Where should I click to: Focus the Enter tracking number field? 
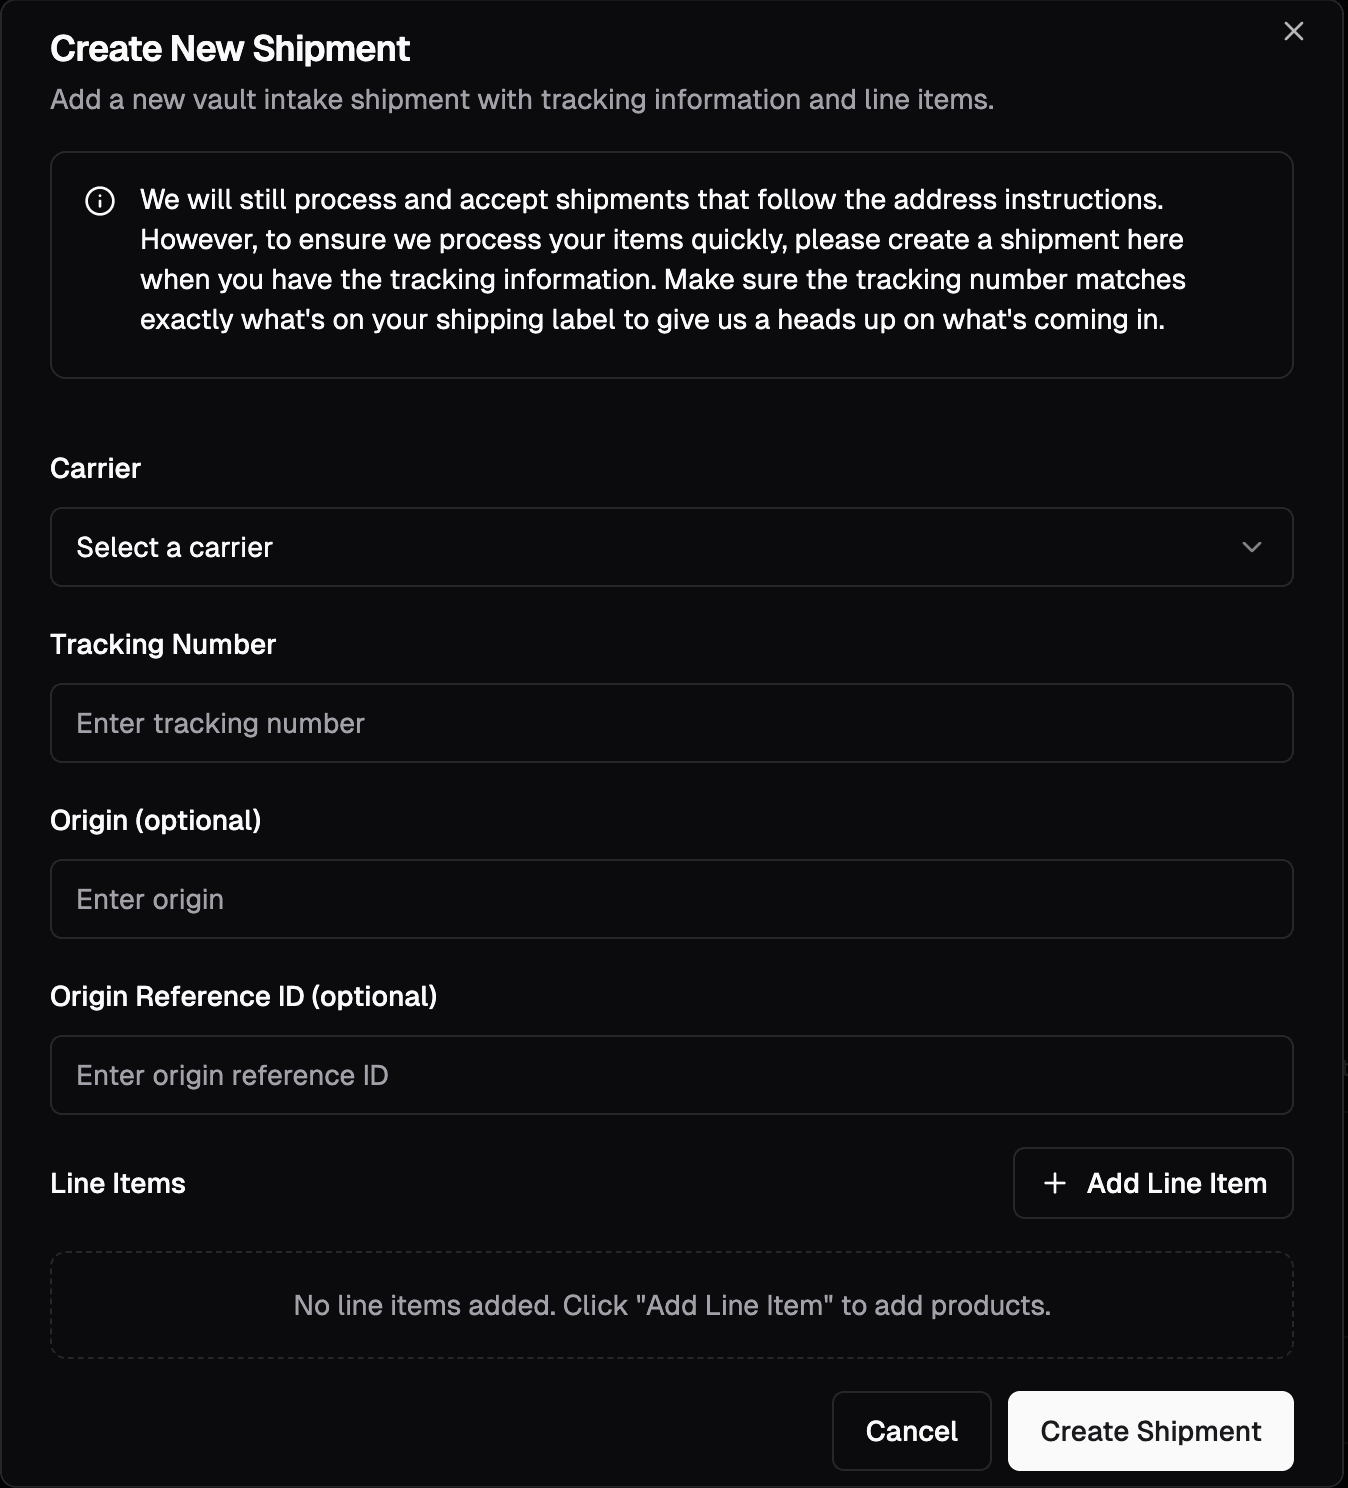click(x=671, y=723)
